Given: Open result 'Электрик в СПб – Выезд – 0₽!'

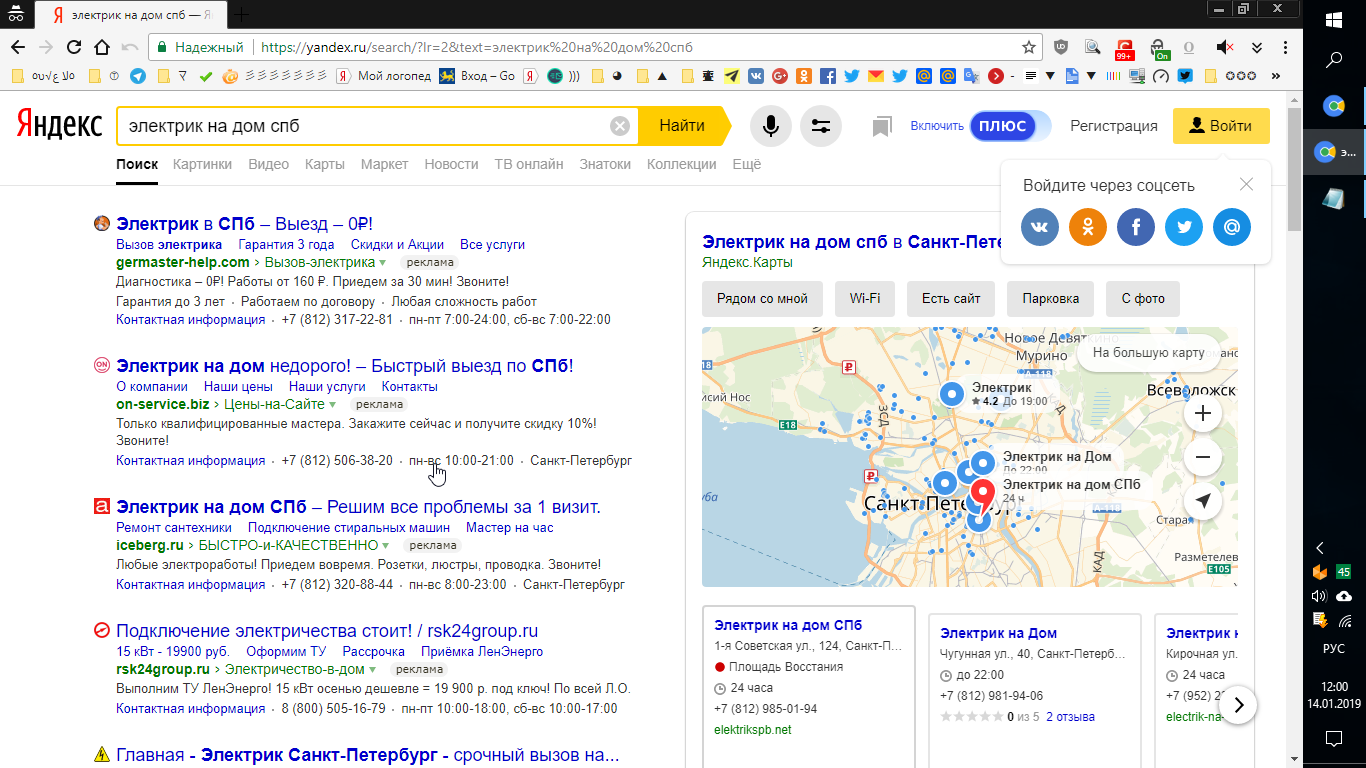Looking at the screenshot, I should [x=244, y=224].
